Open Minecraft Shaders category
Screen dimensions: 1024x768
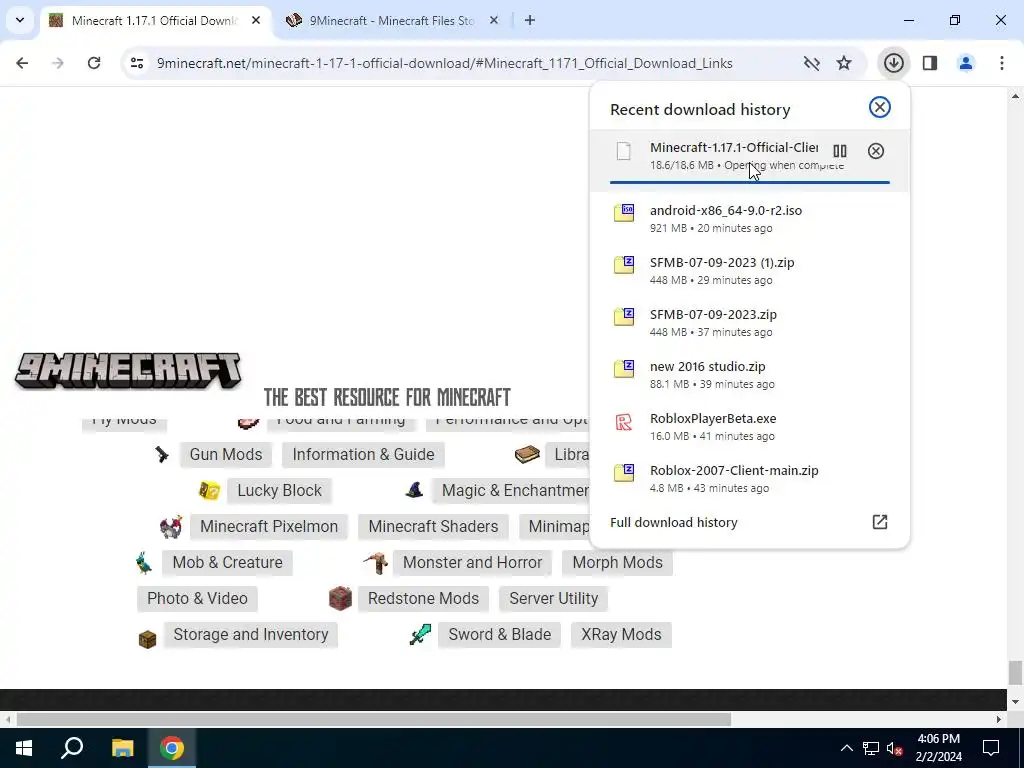[433, 526]
